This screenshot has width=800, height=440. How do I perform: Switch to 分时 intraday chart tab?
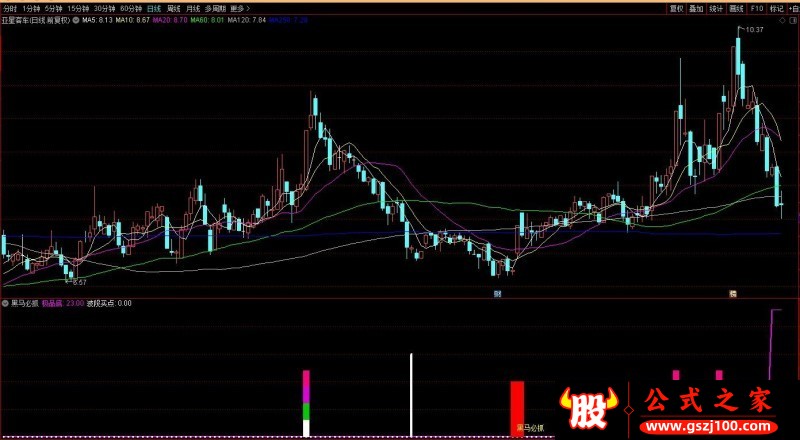[10, 8]
